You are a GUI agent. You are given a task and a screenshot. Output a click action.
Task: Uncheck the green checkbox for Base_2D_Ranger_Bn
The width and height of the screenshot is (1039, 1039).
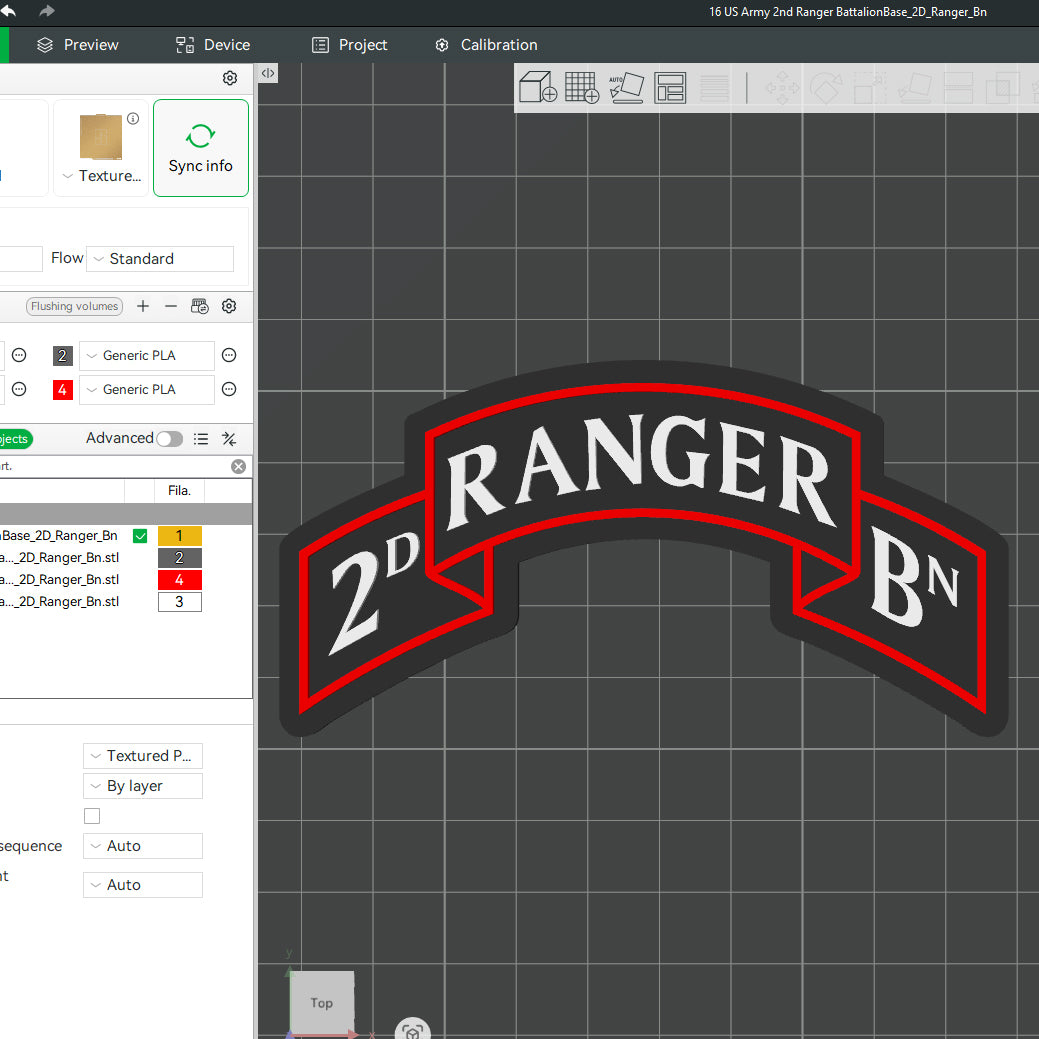[140, 536]
